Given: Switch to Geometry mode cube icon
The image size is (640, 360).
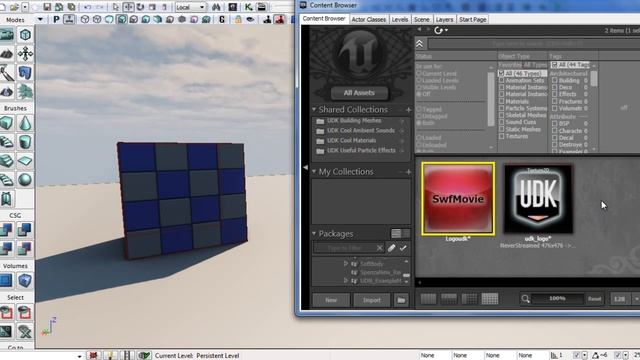Looking at the screenshot, I should (x=25, y=35).
